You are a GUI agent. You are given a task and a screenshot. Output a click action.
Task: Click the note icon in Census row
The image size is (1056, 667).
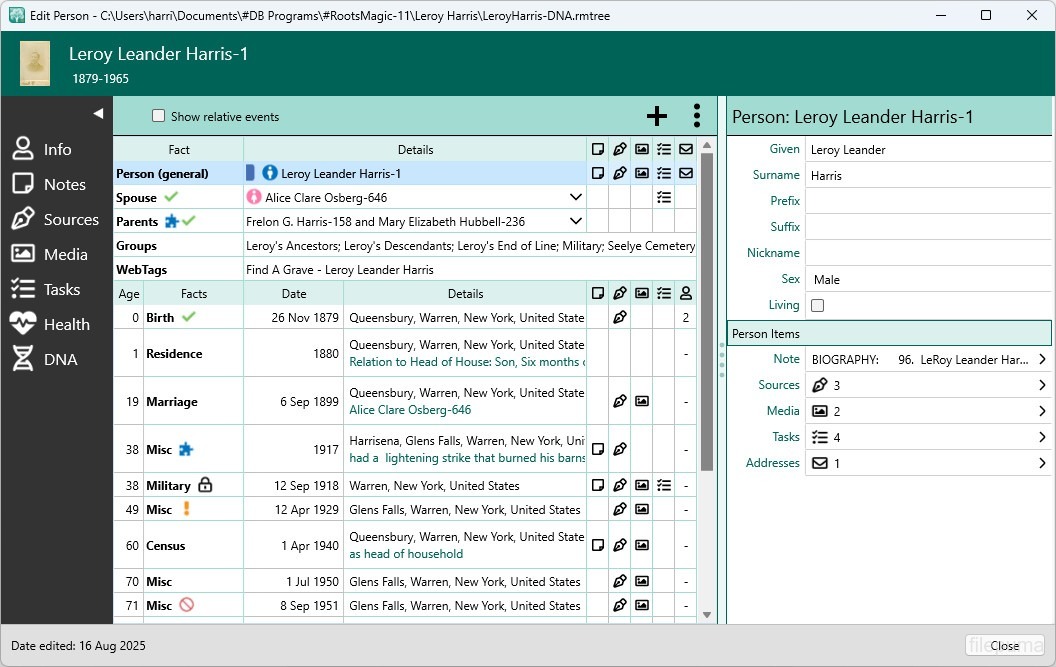(x=598, y=545)
